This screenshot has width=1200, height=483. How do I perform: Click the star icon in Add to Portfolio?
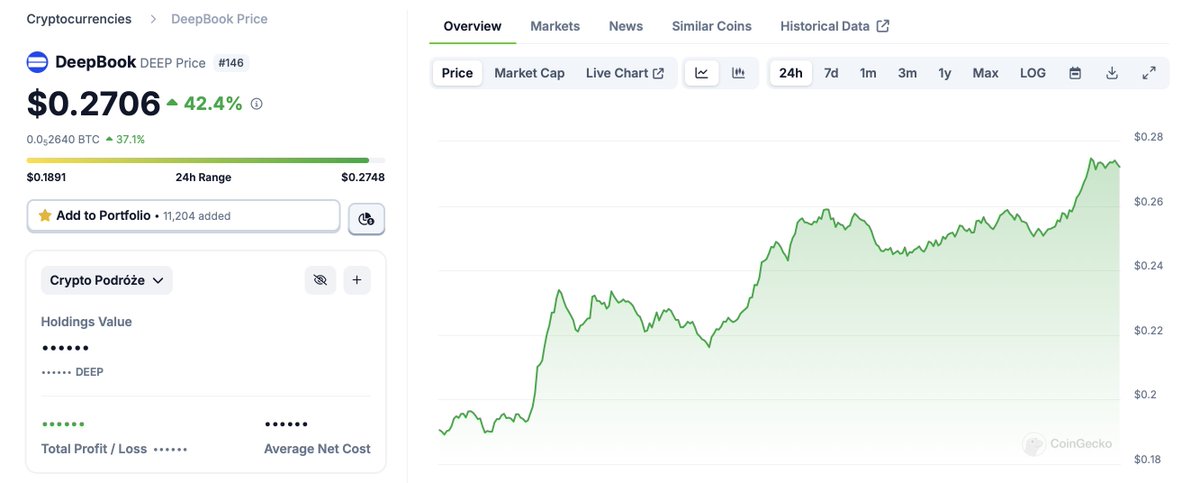tap(44, 215)
